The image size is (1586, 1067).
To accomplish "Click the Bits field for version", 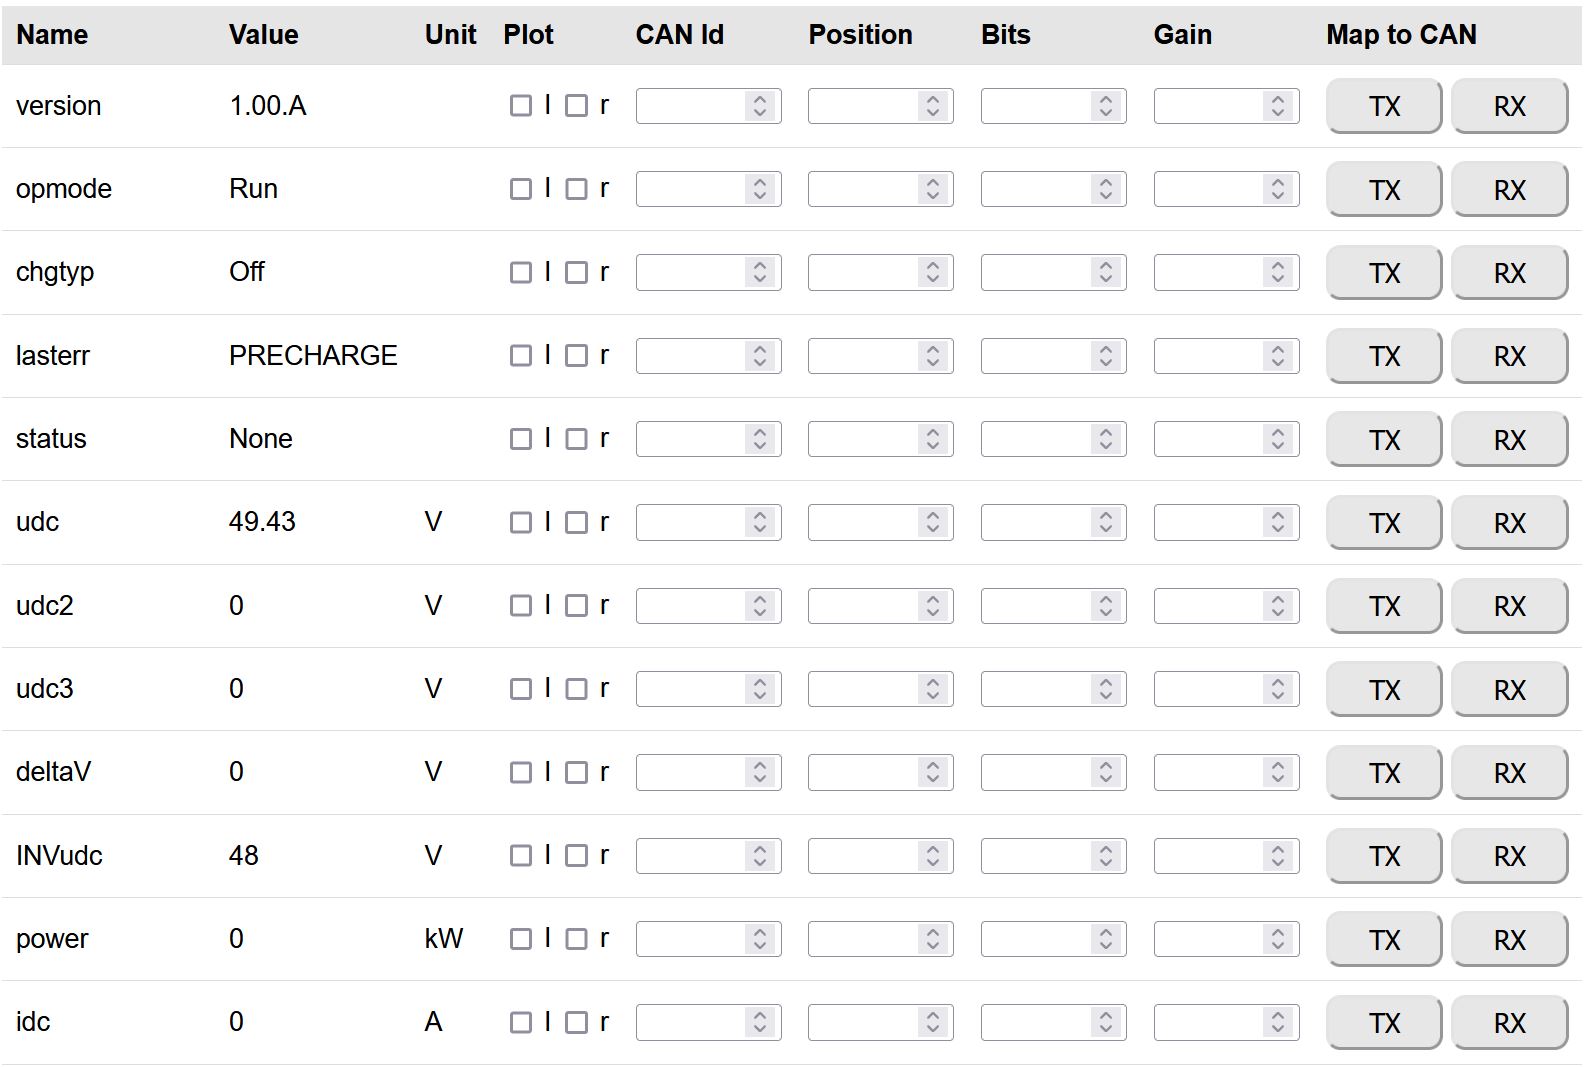I will point(1036,106).
